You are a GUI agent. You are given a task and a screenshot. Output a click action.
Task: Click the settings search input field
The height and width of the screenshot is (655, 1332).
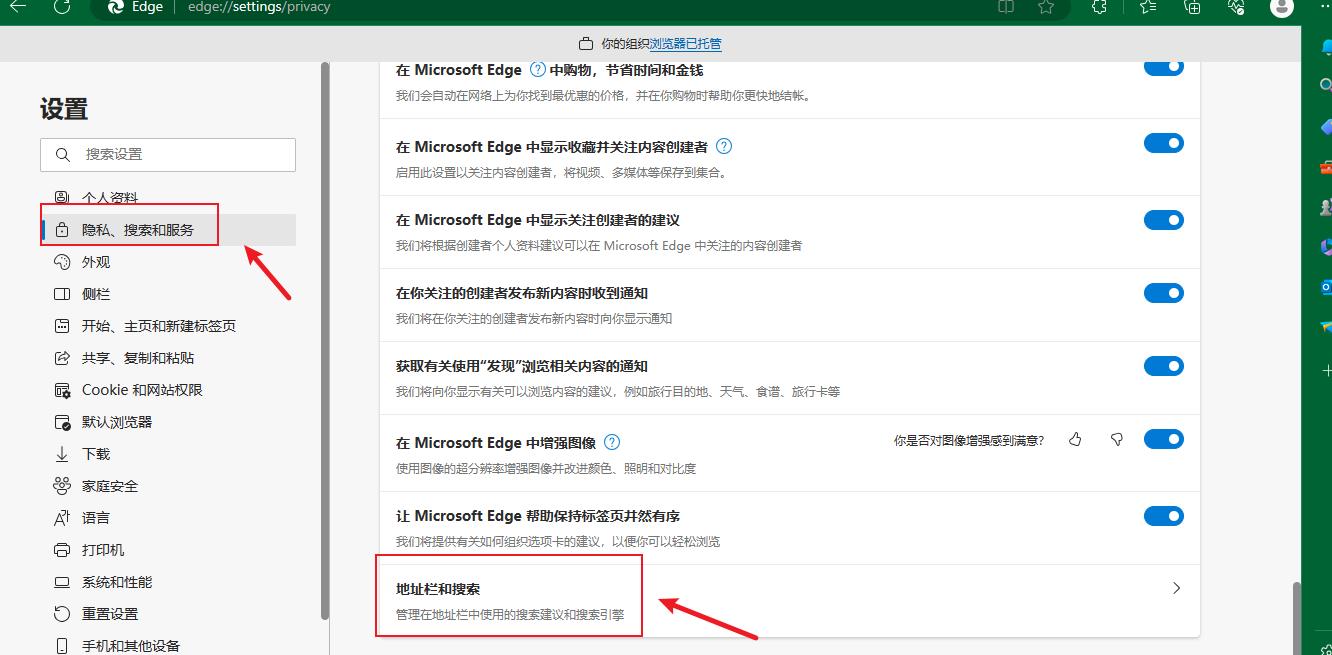click(167, 154)
